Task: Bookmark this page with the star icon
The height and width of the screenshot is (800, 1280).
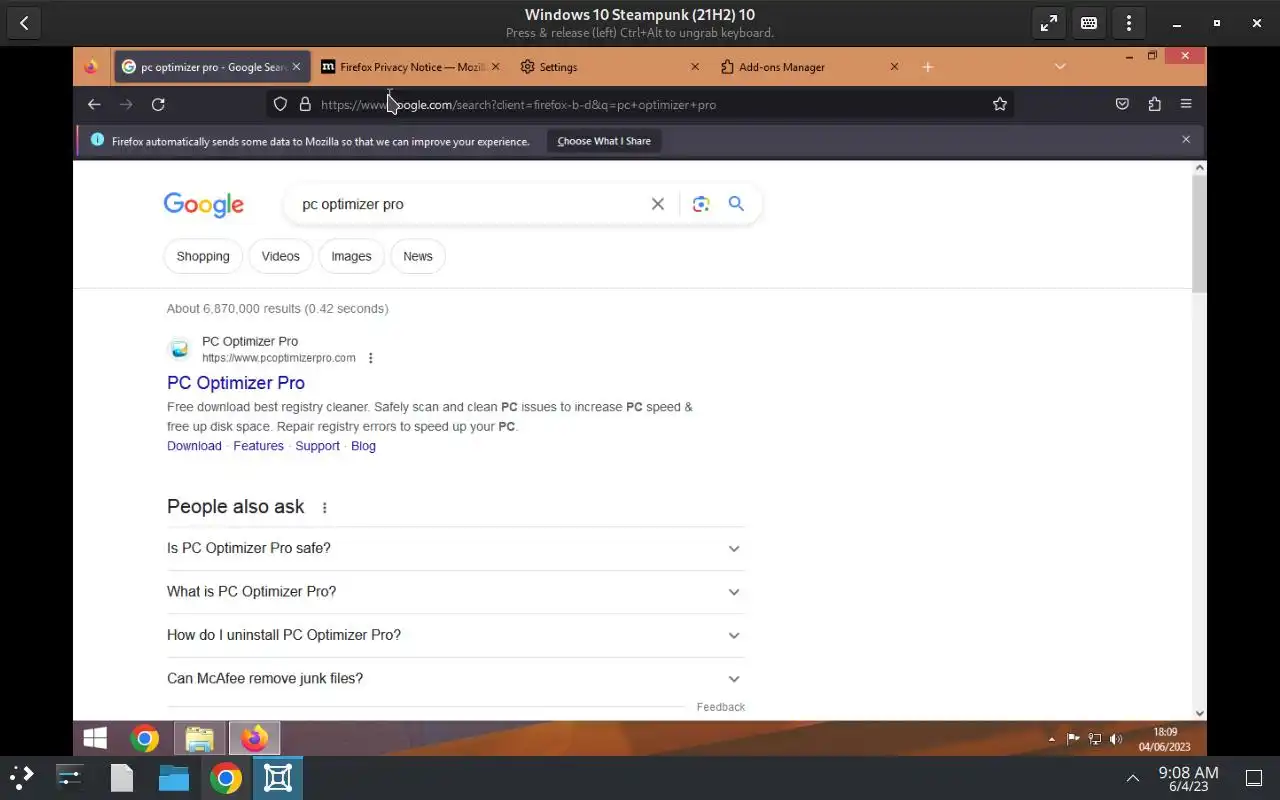Action: 1000,104
